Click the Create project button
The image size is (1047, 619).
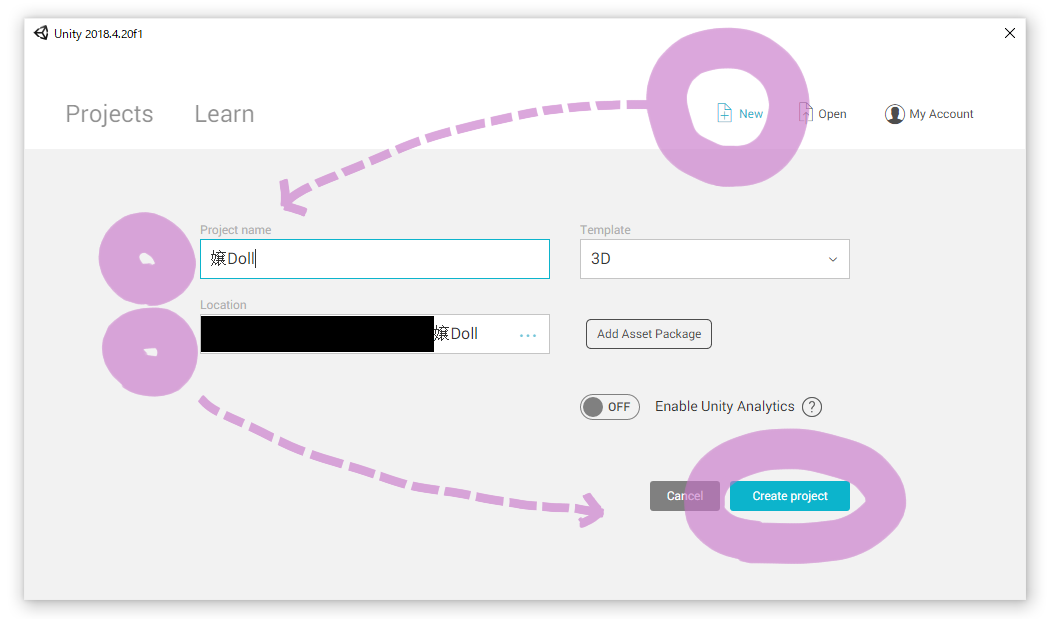[x=790, y=496]
